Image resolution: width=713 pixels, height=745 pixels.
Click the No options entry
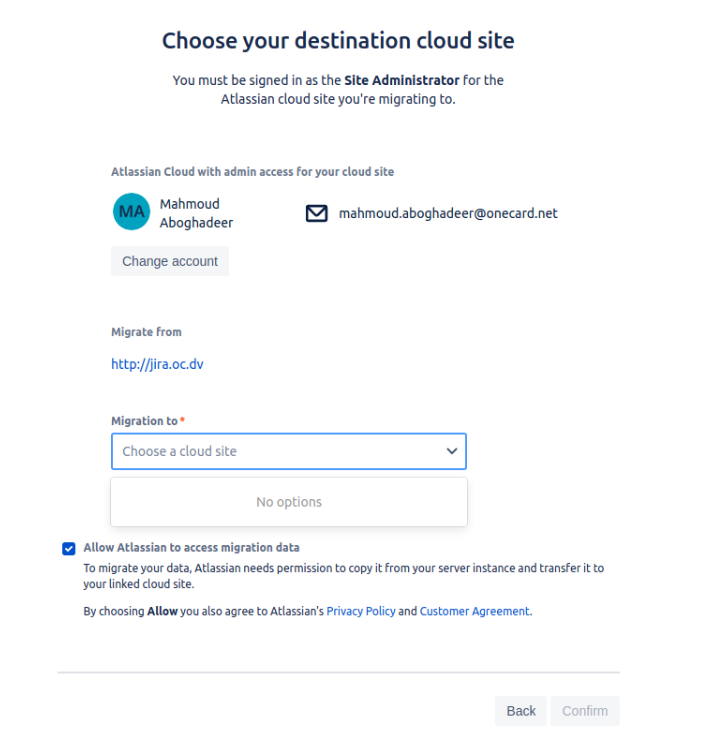(x=289, y=502)
